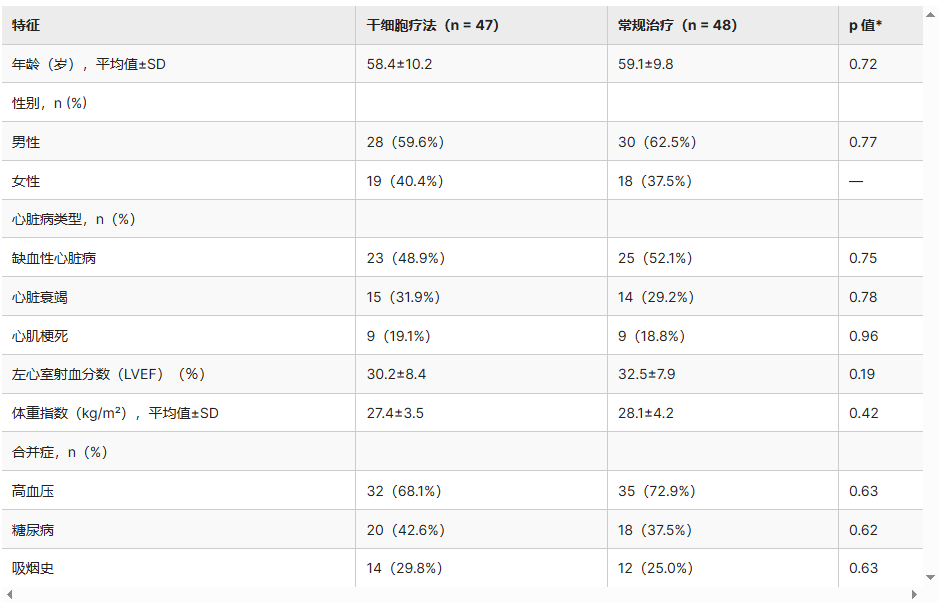Click the 0.96 p-value in 心肌梗死 row
The height and width of the screenshot is (613, 940).
click(x=862, y=336)
